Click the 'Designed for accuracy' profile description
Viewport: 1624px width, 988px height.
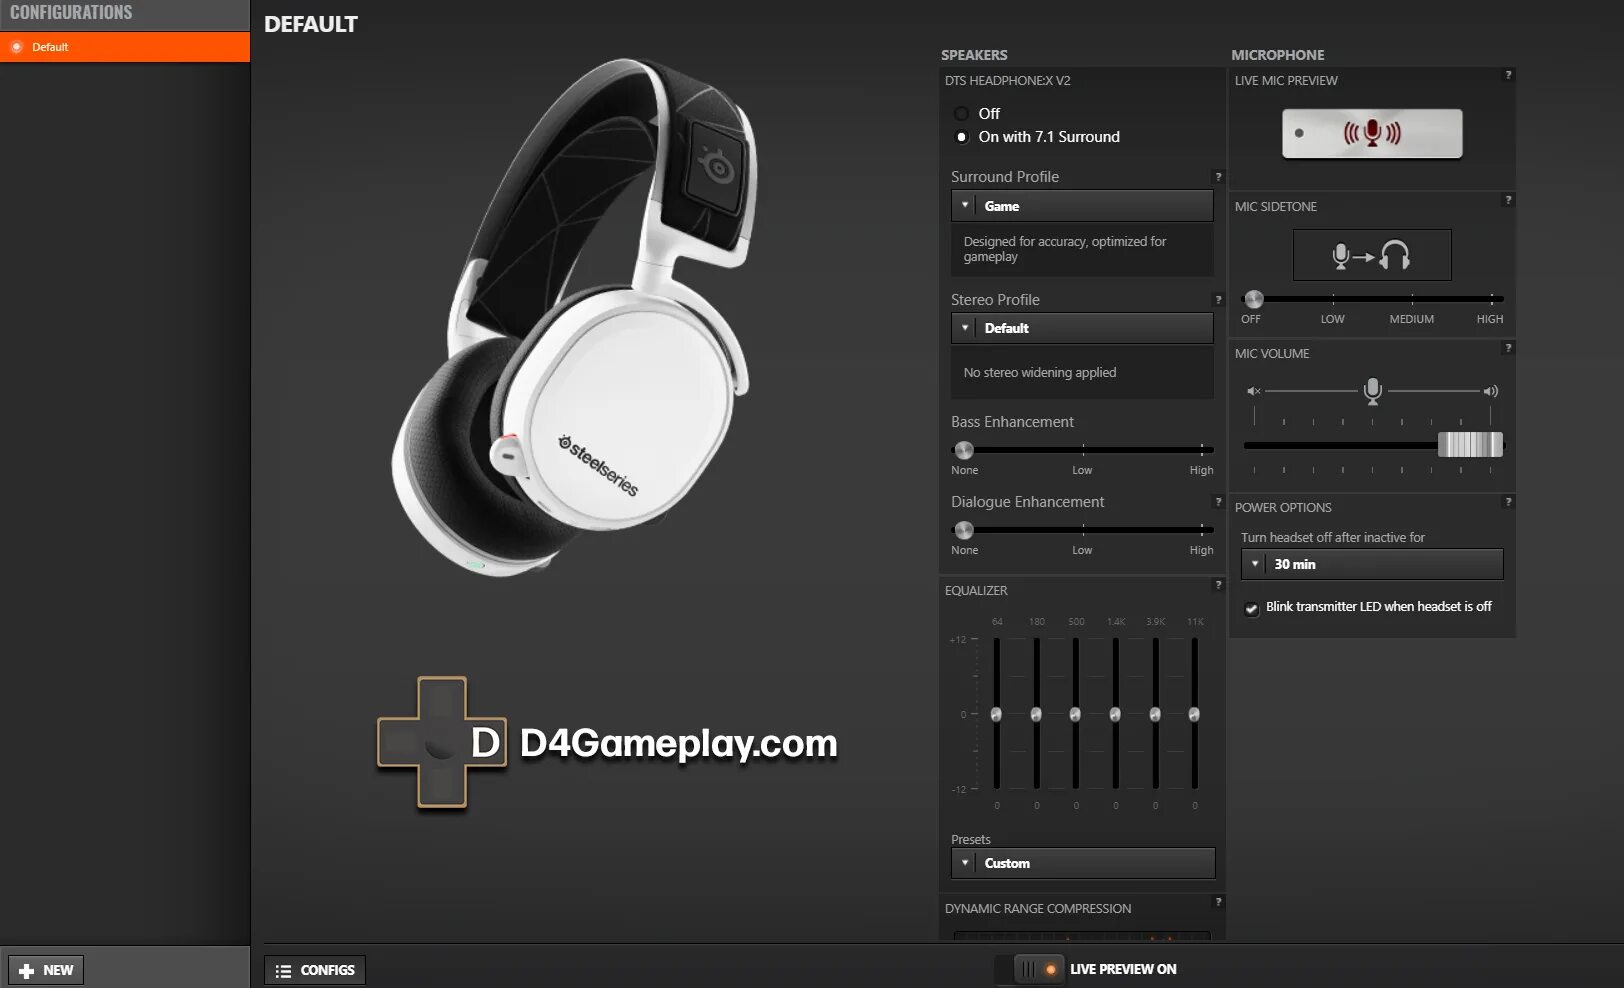[1065, 249]
